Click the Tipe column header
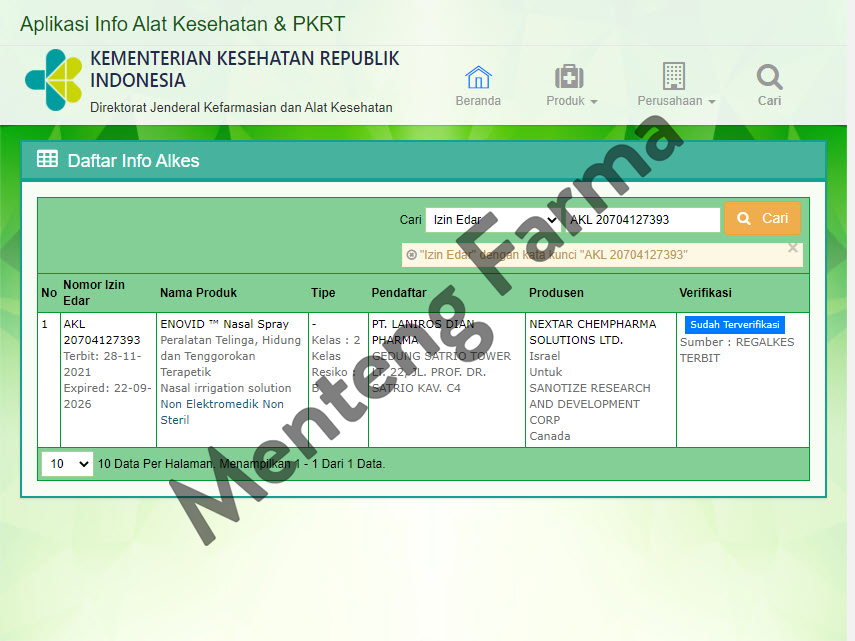Screen dimensions: 855x641 click(x=323, y=293)
